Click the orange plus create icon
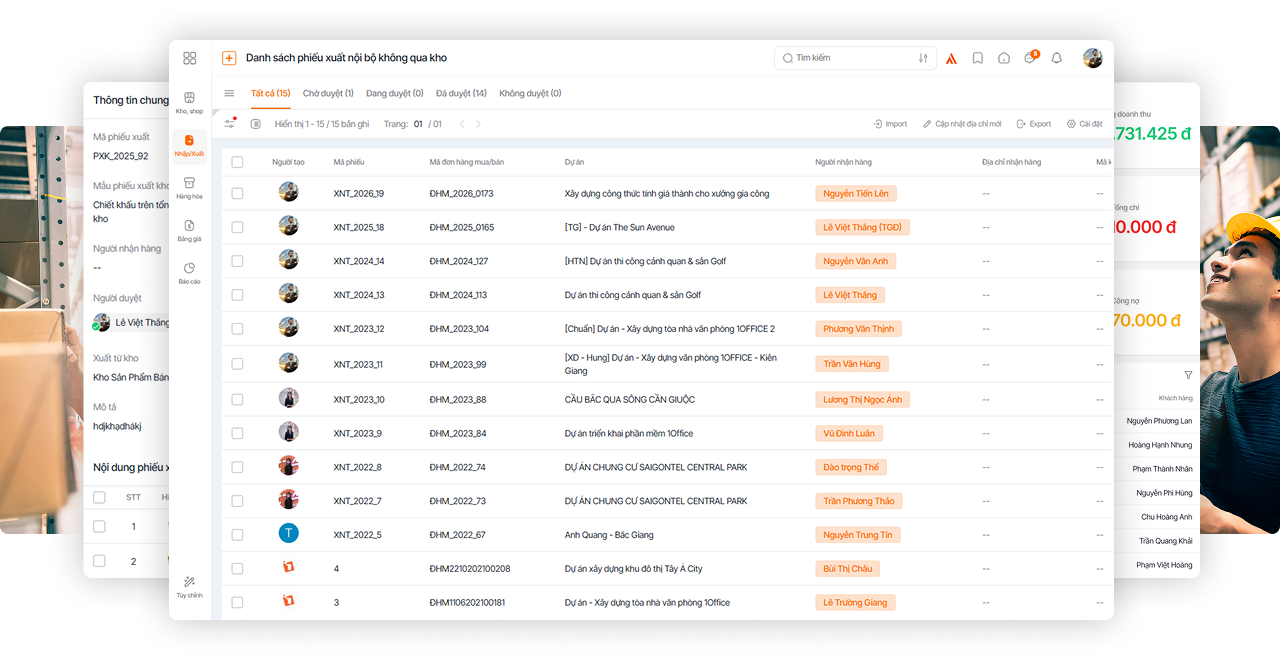This screenshot has height=660, width=1280. [x=229, y=58]
